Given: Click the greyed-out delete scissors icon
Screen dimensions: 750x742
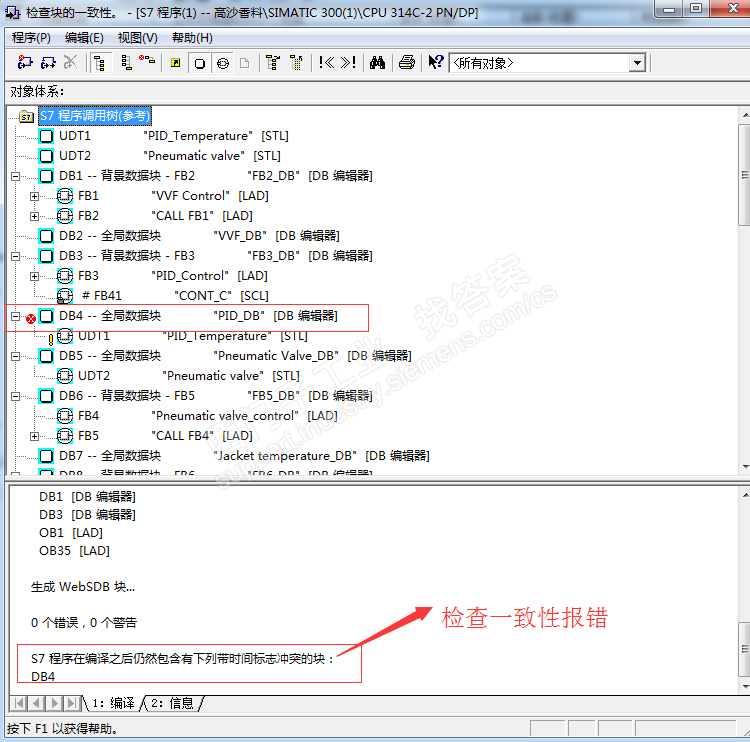Looking at the screenshot, I should coord(70,63).
